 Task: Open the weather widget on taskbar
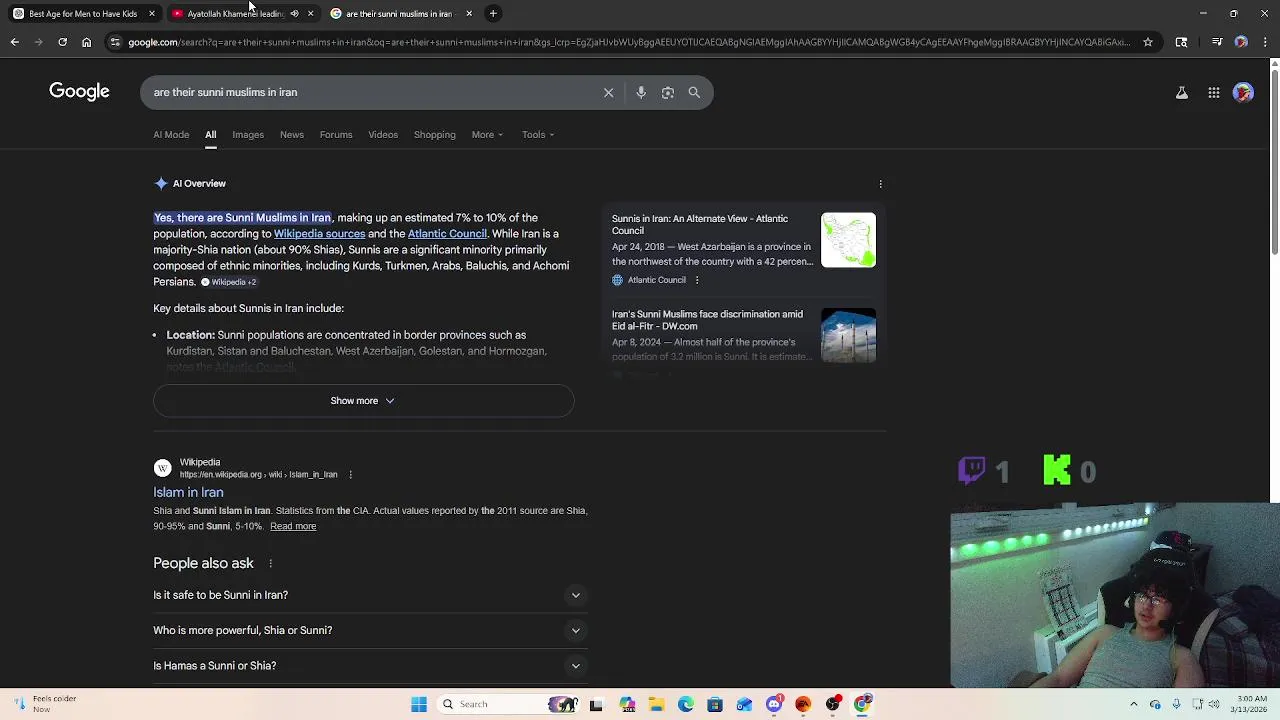point(45,704)
